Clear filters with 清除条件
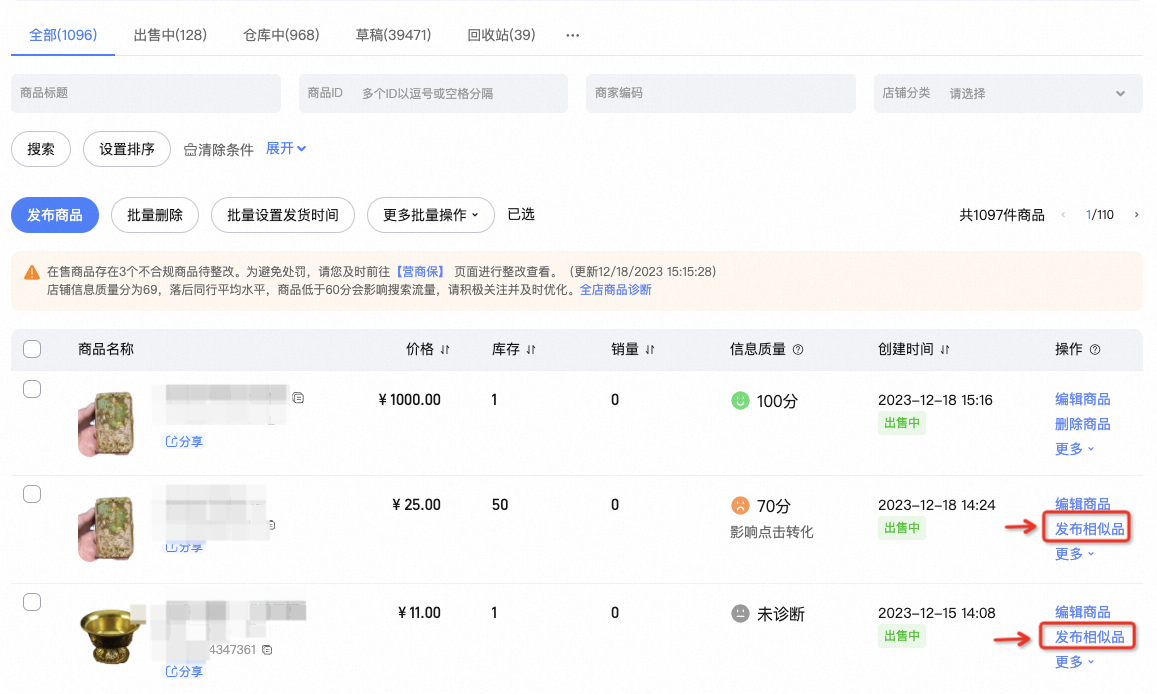This screenshot has width=1157, height=694. (218, 150)
